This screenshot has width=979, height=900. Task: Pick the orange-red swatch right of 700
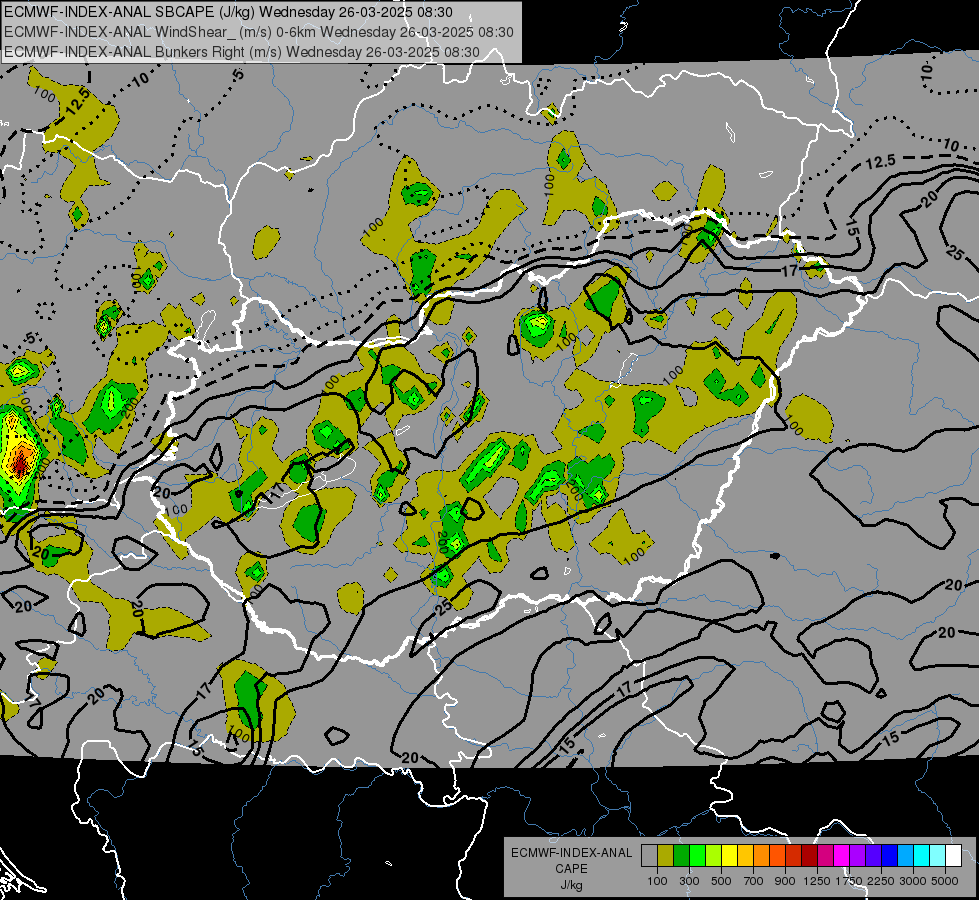pos(777,856)
